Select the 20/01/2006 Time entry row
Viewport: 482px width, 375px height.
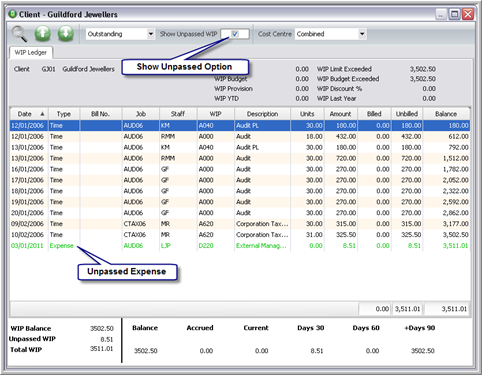[x=240, y=213]
